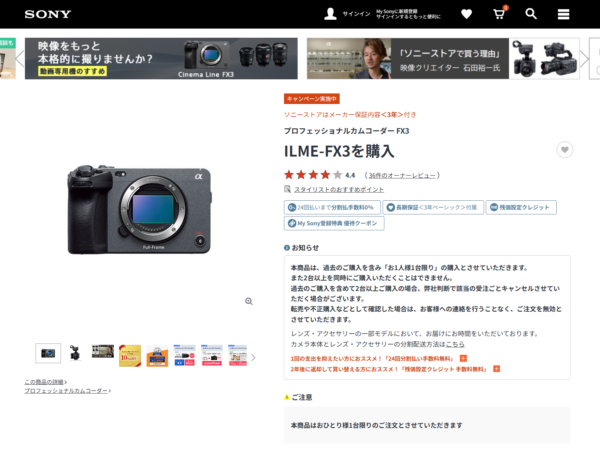The height and width of the screenshot is (463, 600).
Task: Click the SONY logo
Action: [x=48, y=14]
